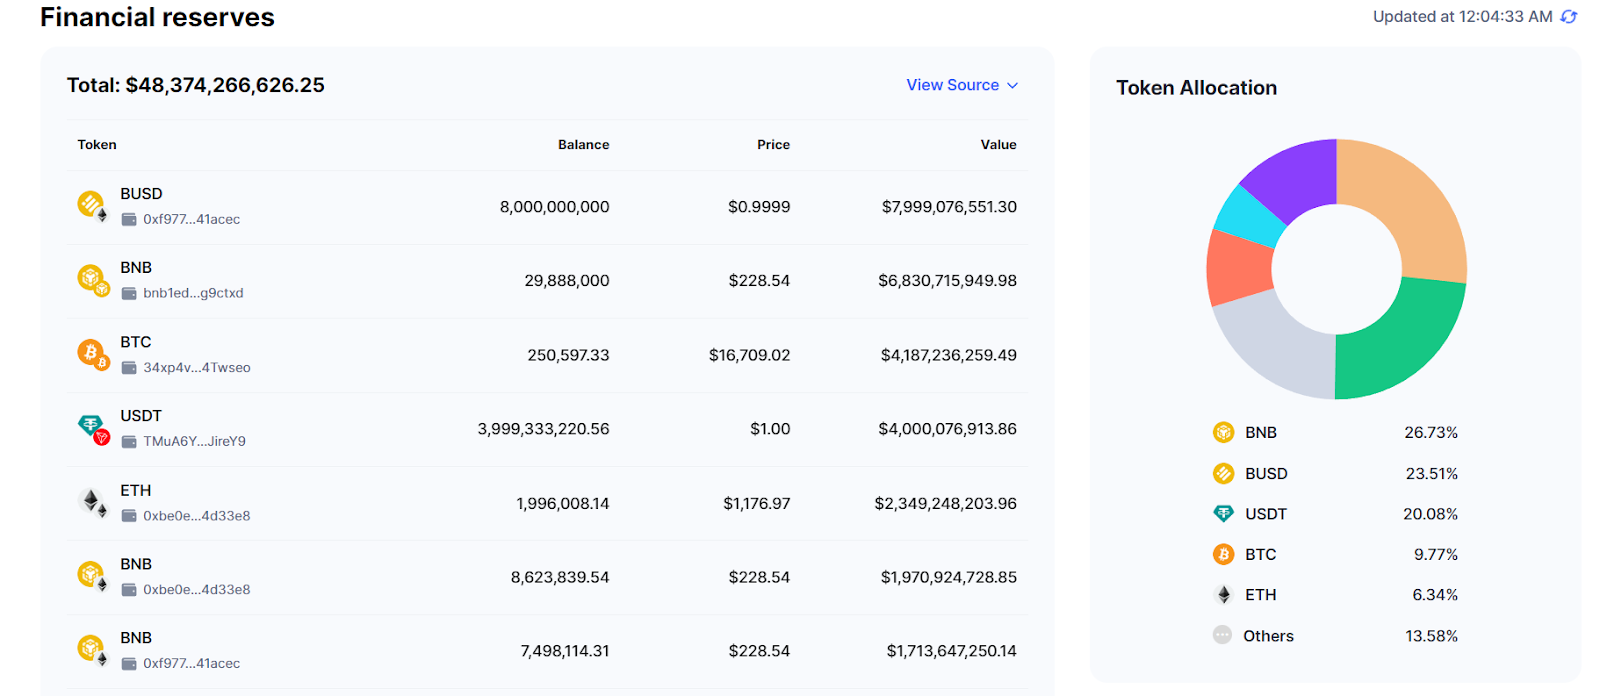Expand the View Source dropdown
Image resolution: width=1600 pixels, height=696 pixels.
pyautogui.click(x=961, y=85)
